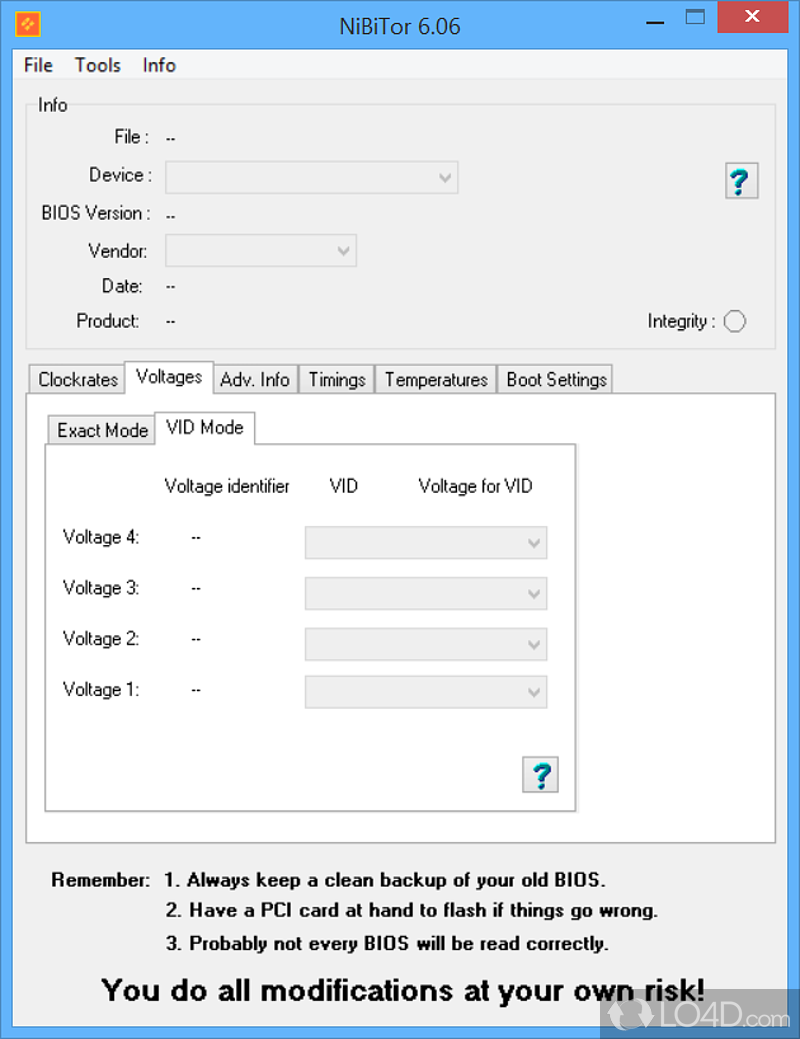Select the Voltages tab
The height and width of the screenshot is (1039, 800).
(x=169, y=377)
